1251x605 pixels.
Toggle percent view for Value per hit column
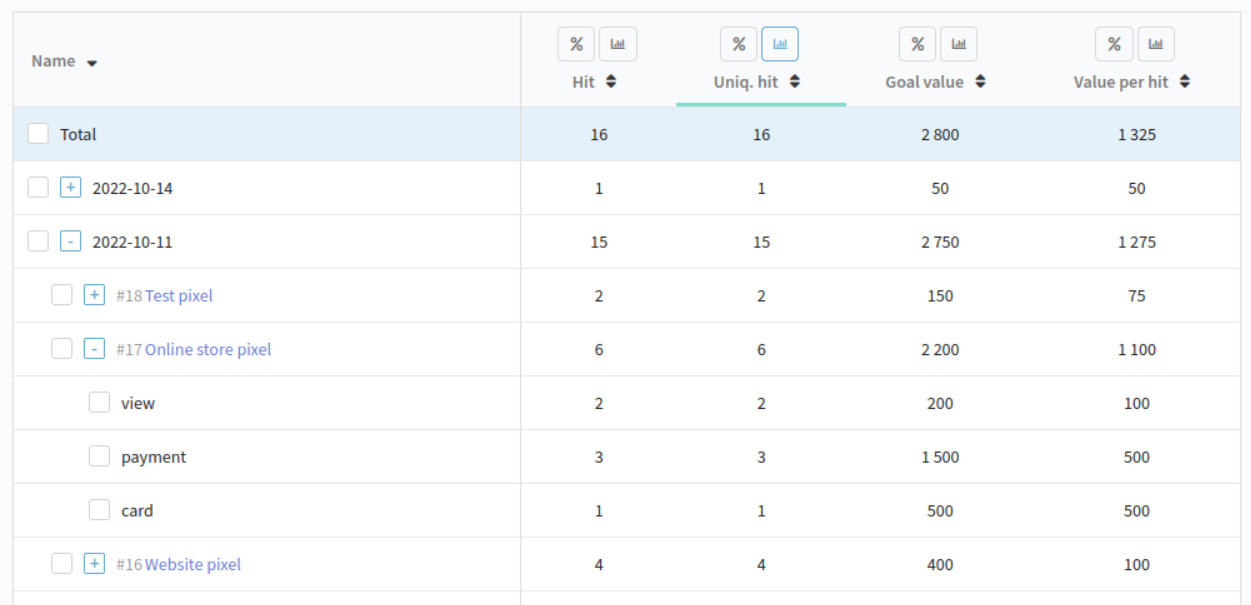(x=1114, y=44)
